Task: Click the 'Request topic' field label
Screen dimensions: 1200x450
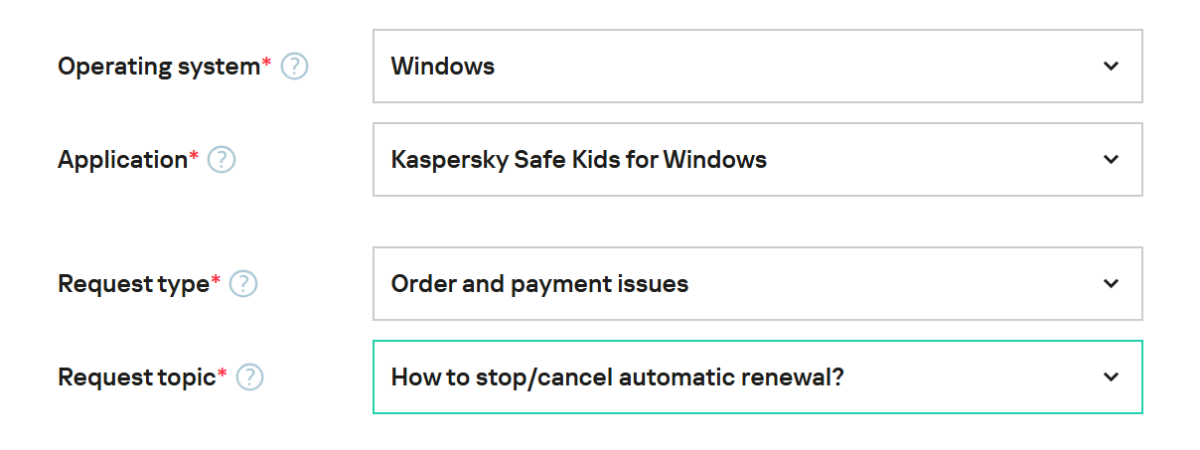Action: (x=137, y=377)
